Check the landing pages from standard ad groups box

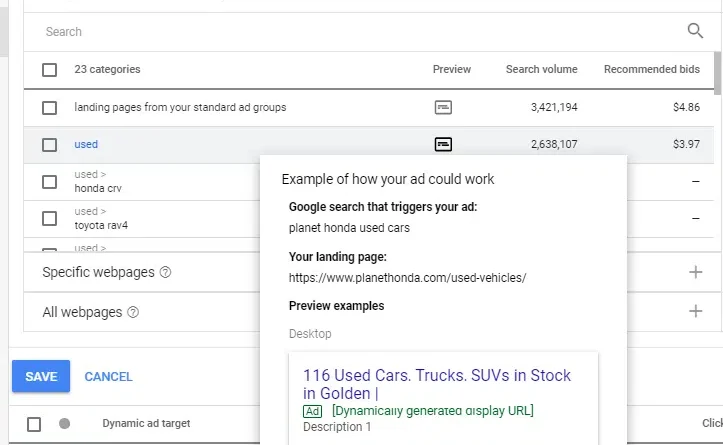coord(50,107)
